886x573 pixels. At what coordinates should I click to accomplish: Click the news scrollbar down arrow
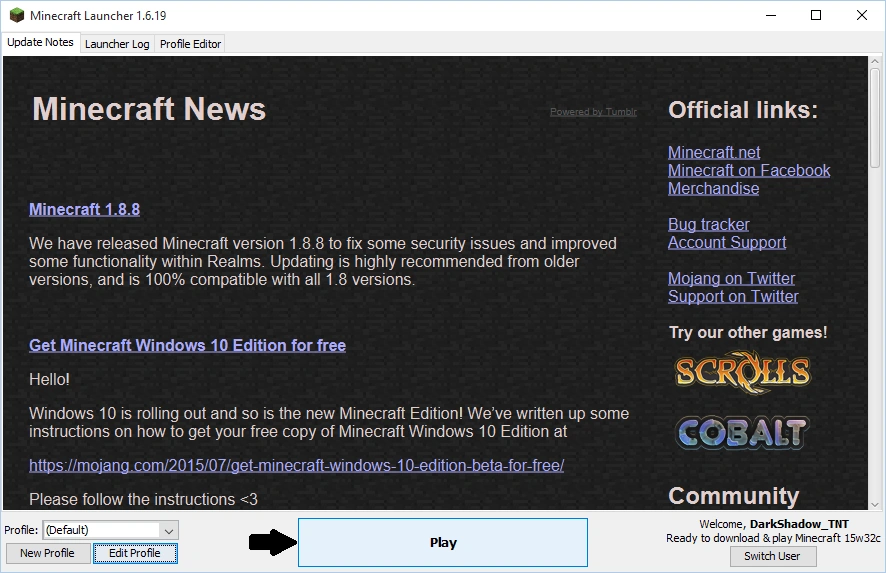tap(875, 505)
